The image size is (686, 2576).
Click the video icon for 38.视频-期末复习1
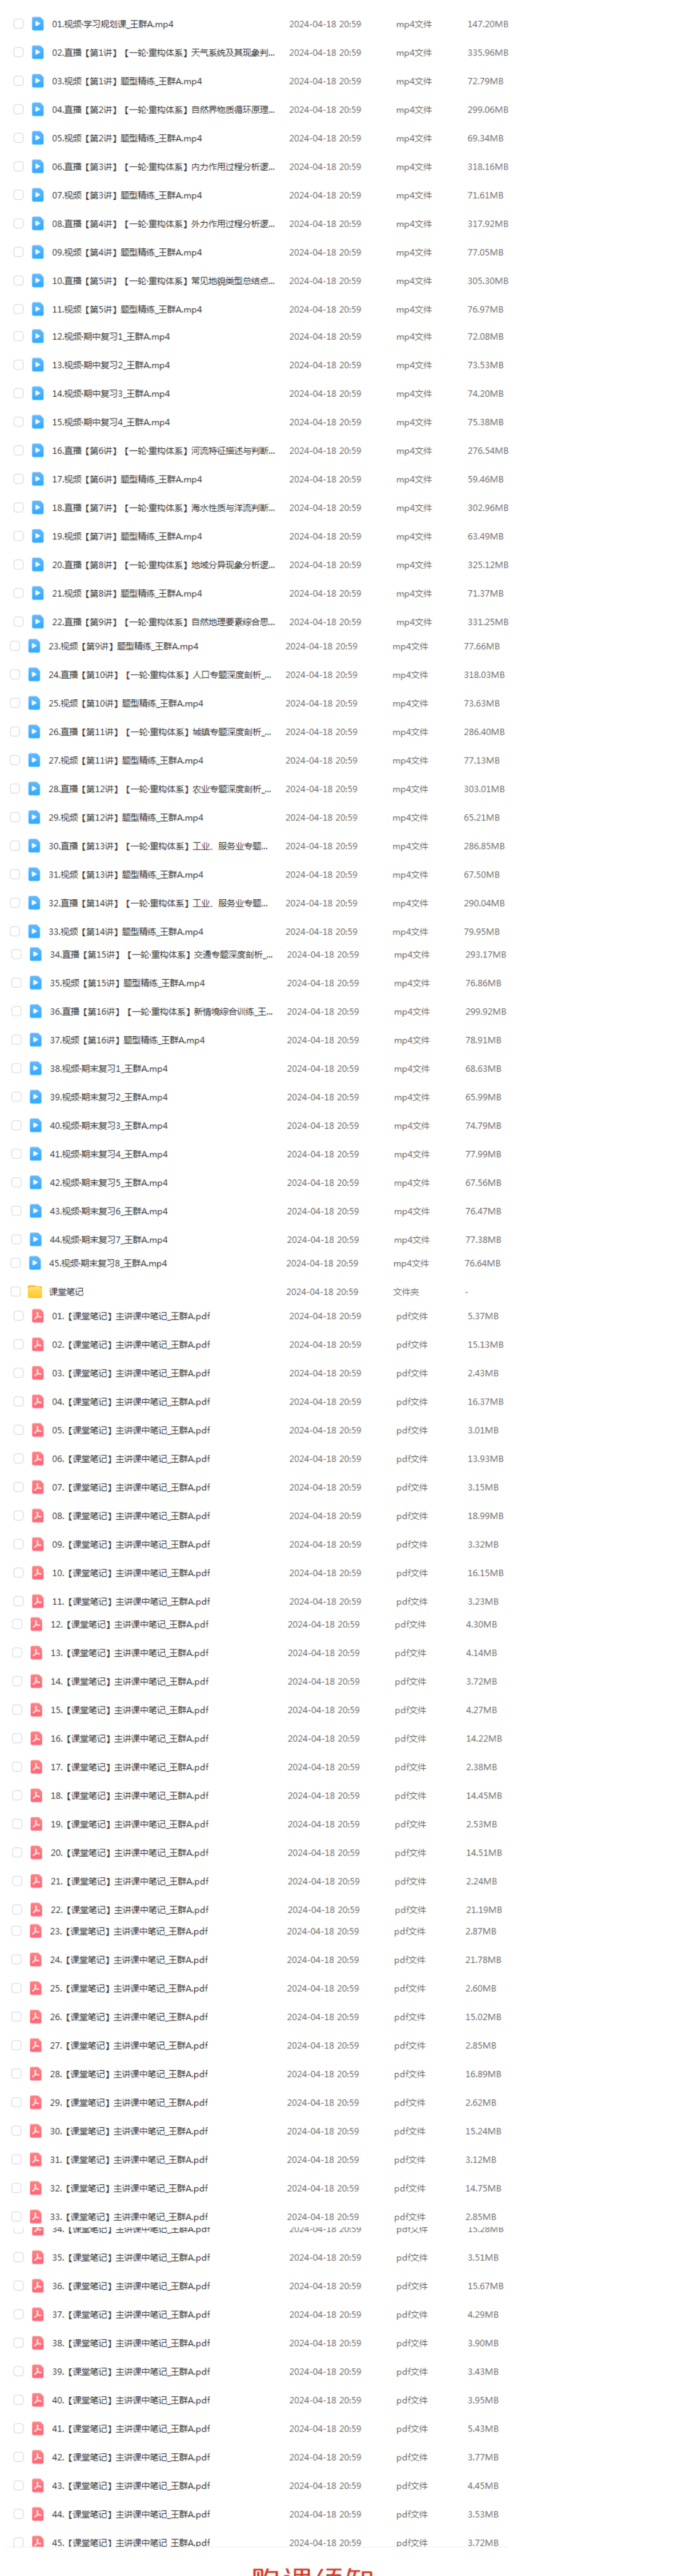(x=35, y=1069)
